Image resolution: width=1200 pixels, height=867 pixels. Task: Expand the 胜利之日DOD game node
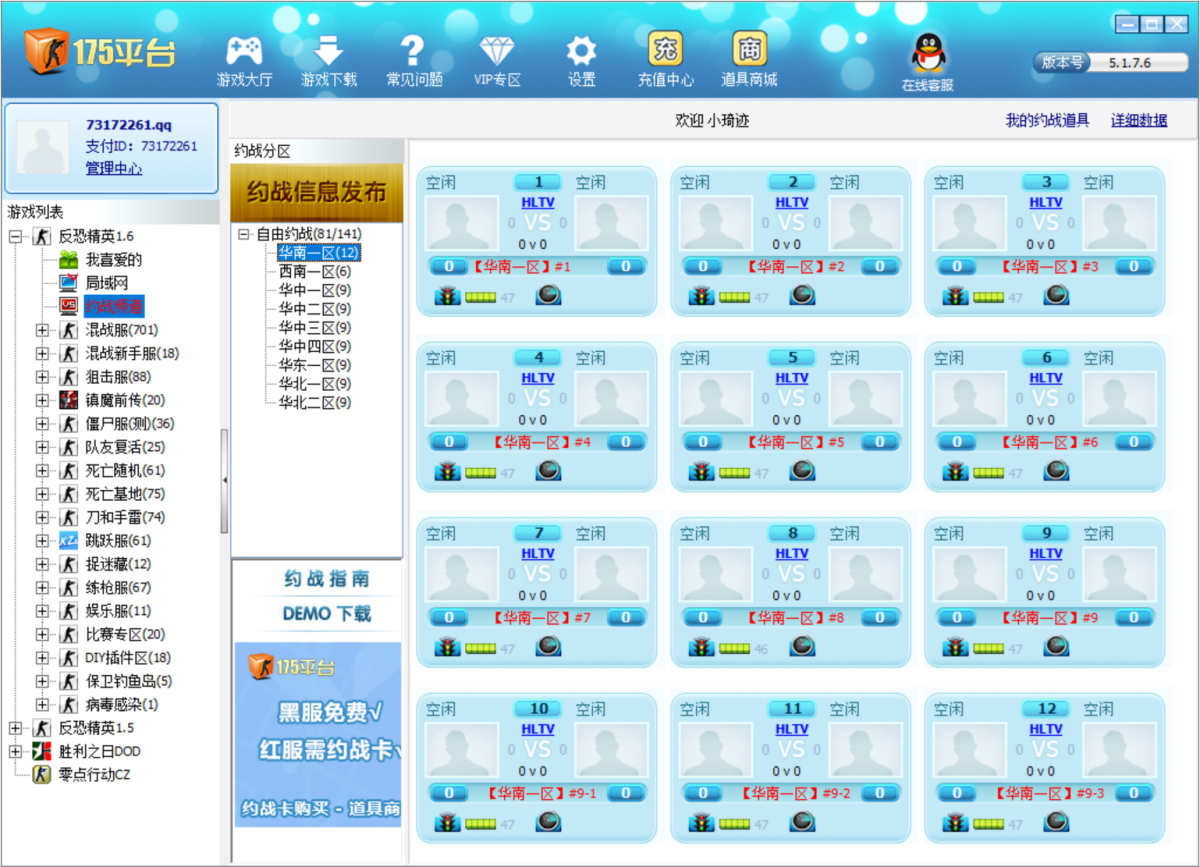pyautogui.click(x=16, y=751)
